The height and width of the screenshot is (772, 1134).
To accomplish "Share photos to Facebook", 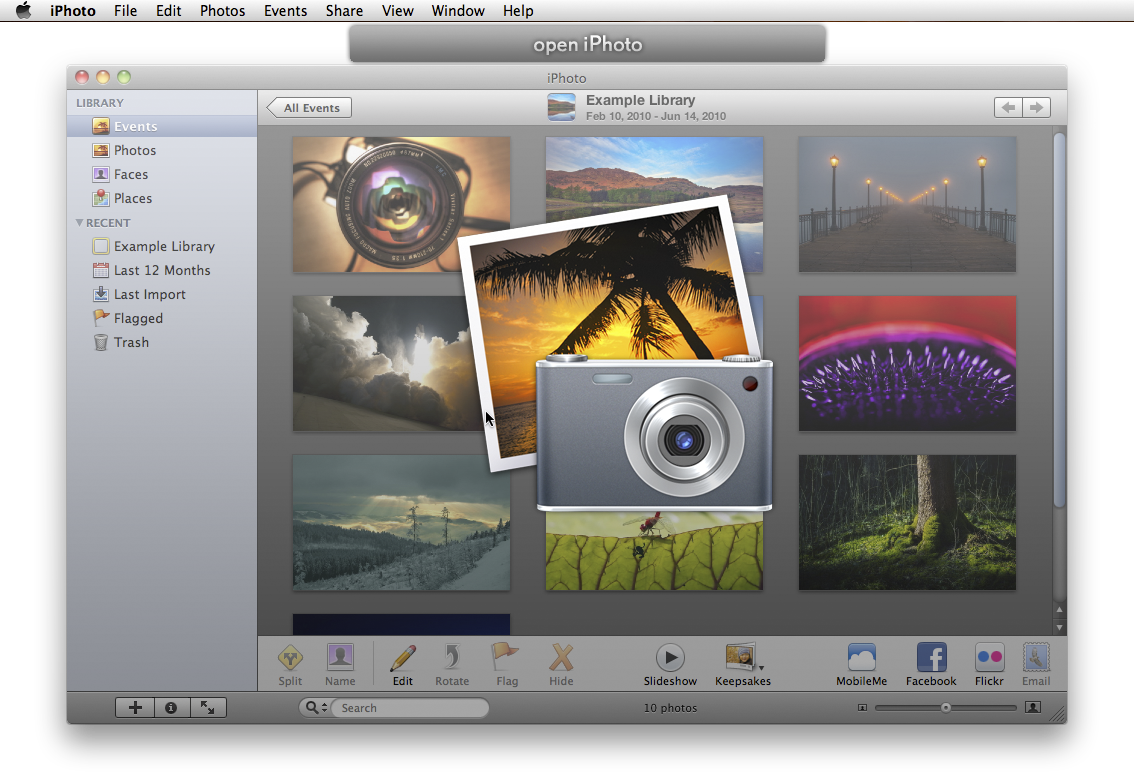I will [x=931, y=665].
